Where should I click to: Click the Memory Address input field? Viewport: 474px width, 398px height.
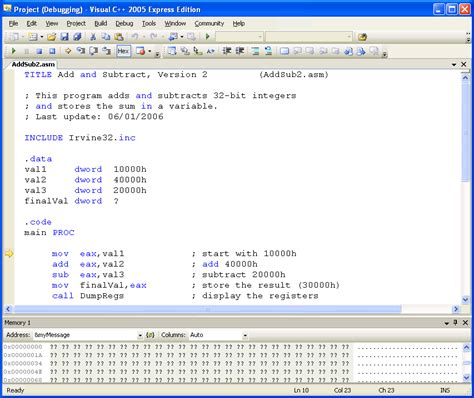click(85, 335)
